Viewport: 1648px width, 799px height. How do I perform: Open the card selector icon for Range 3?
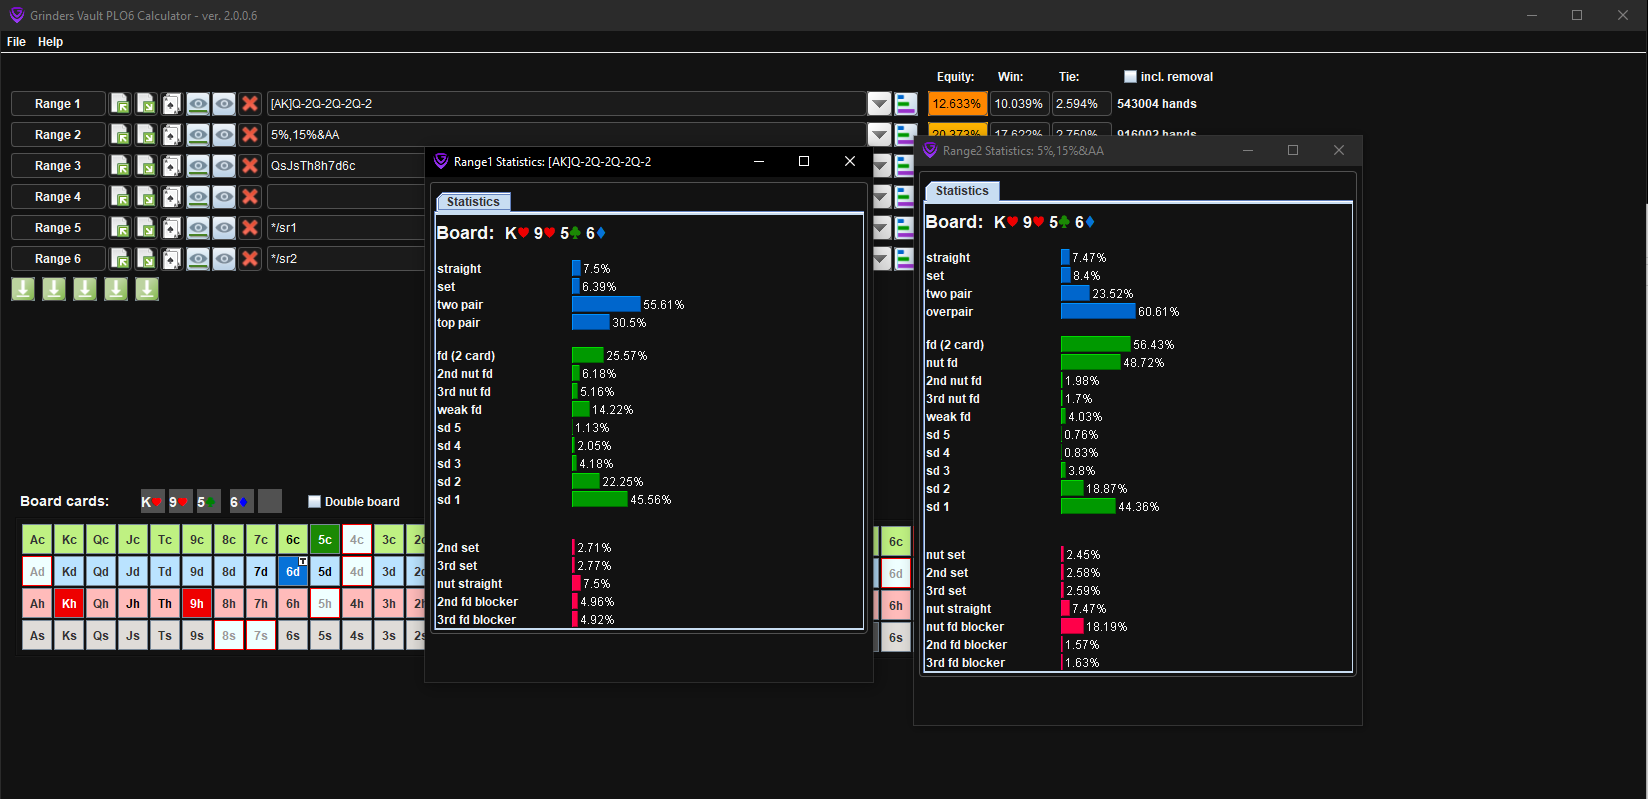pos(172,166)
